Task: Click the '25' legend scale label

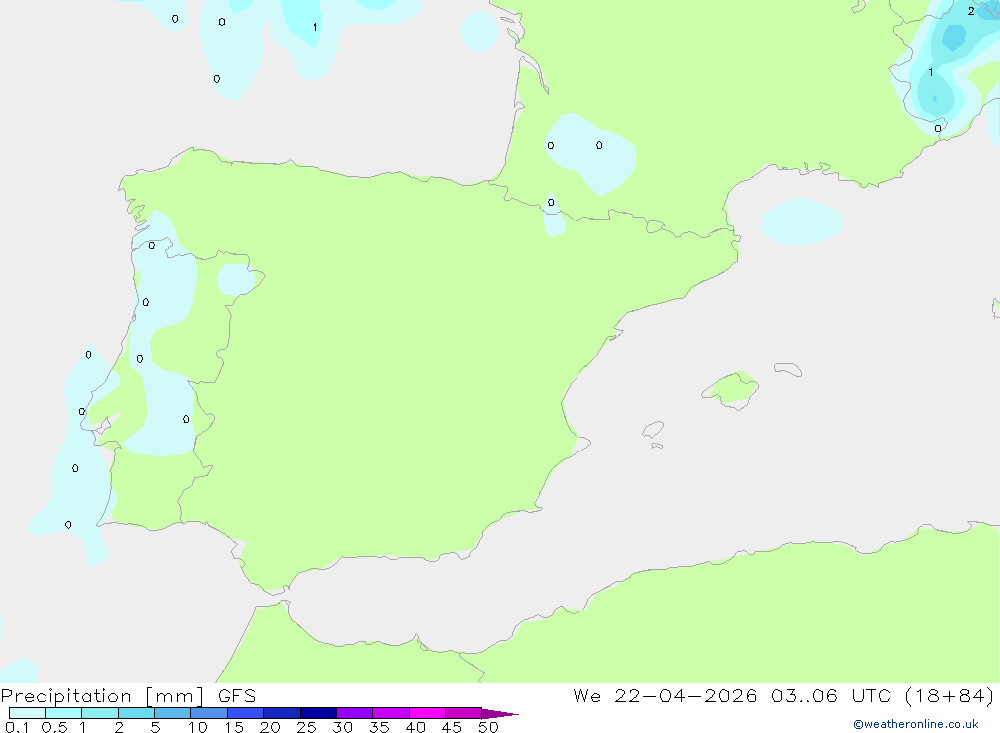Action: [306, 727]
